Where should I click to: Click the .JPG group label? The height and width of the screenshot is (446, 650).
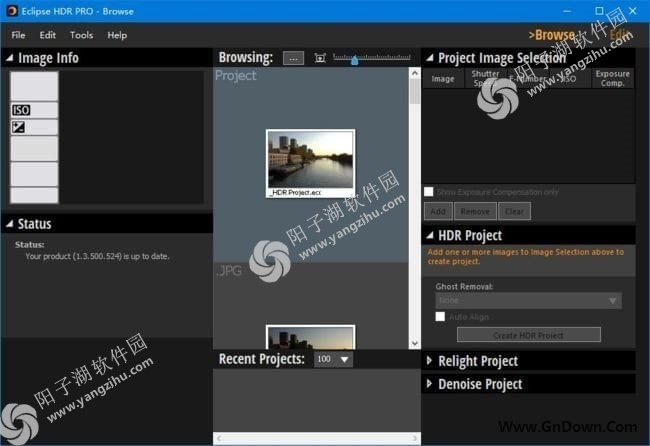229,271
